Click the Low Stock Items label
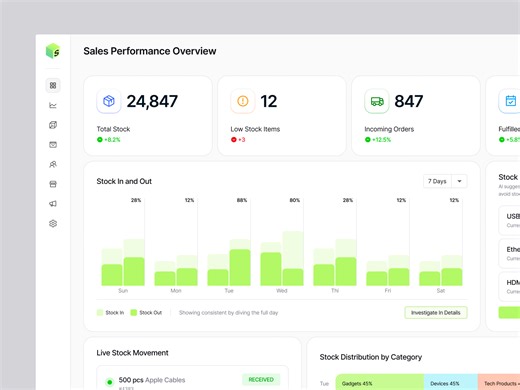Viewport: 520px width, 390px height. pyautogui.click(x=255, y=129)
